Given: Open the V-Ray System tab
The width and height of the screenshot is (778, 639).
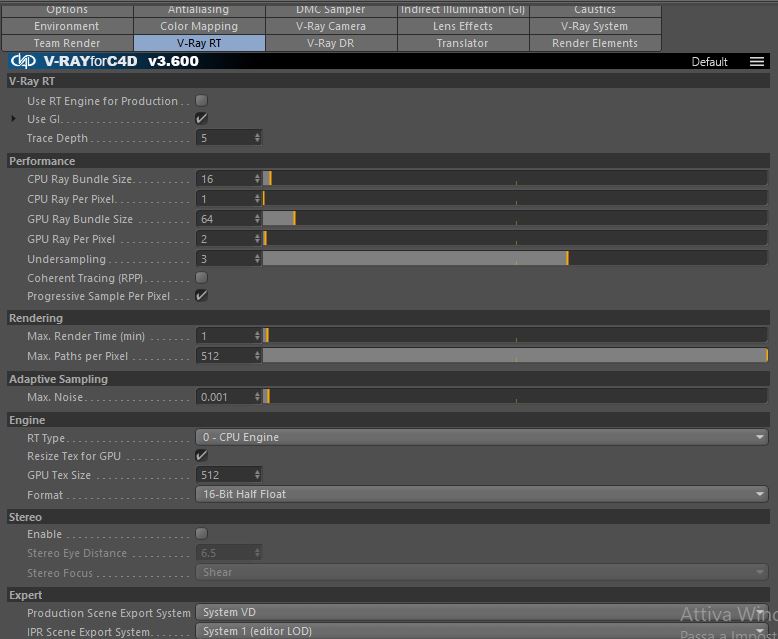Looking at the screenshot, I should (x=595, y=26).
